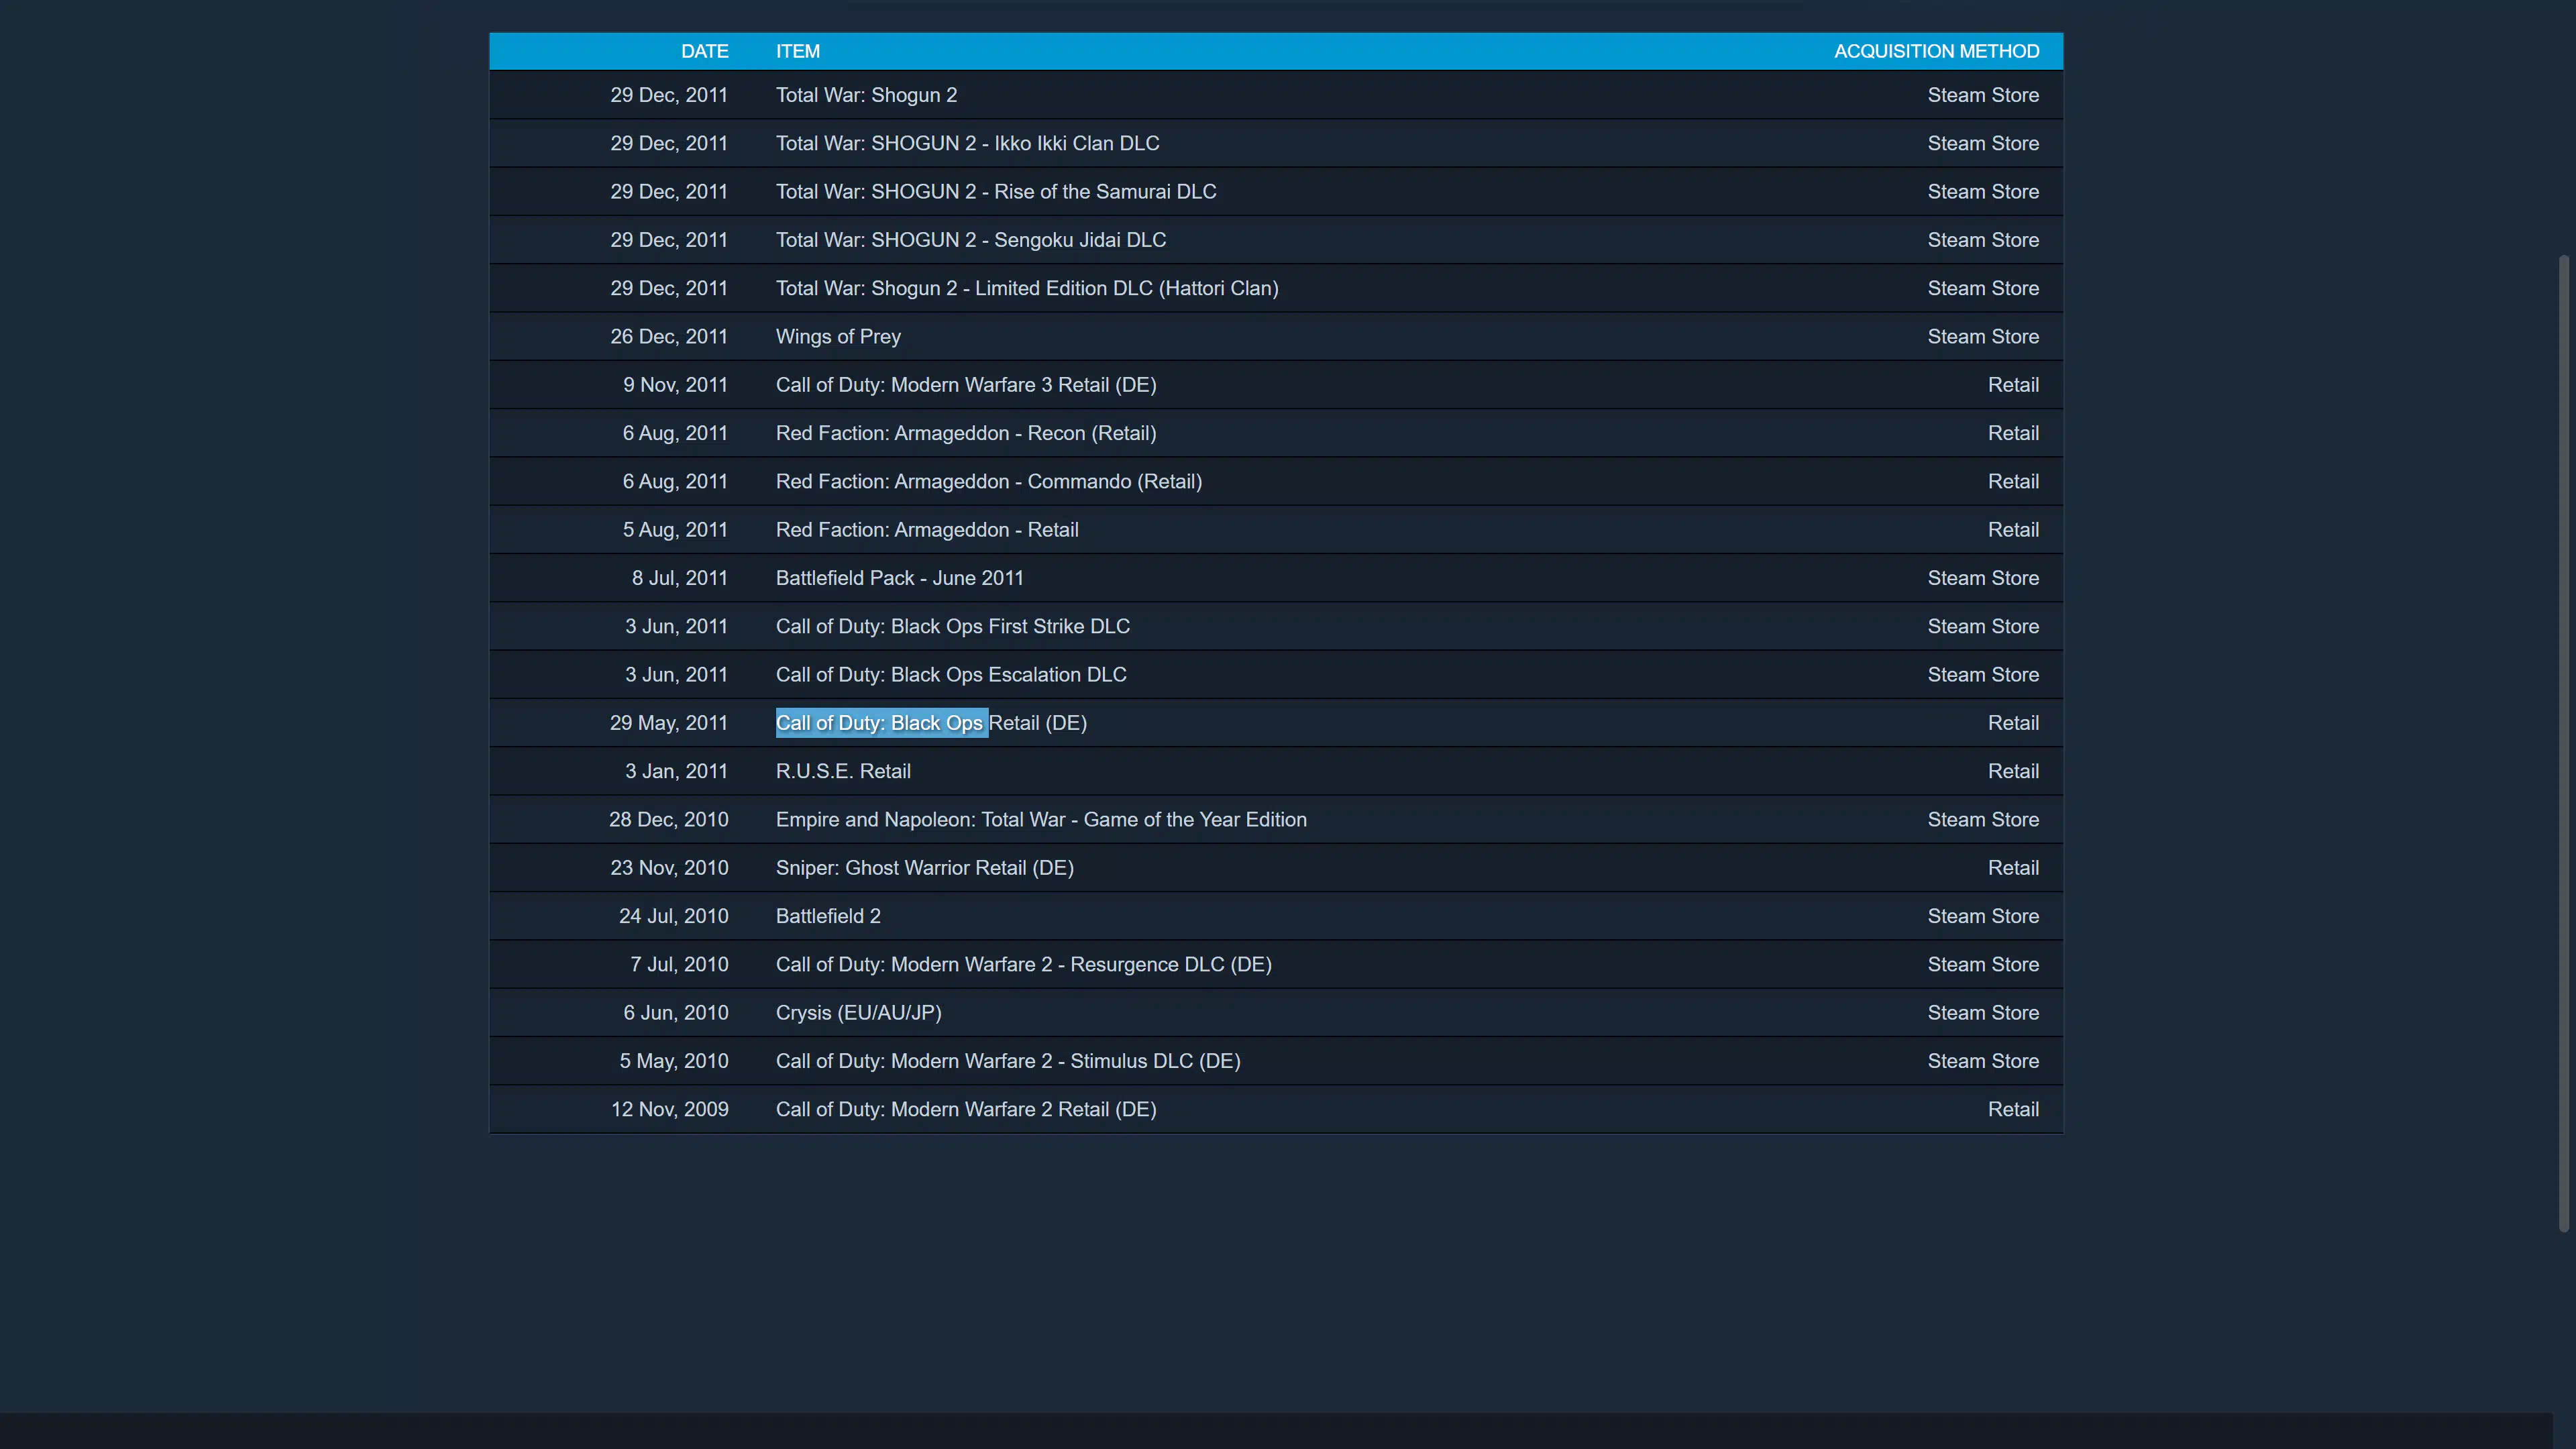This screenshot has height=1449, width=2576.
Task: Click the 6 Jun, 2010 date cell
Action: click(676, 1013)
